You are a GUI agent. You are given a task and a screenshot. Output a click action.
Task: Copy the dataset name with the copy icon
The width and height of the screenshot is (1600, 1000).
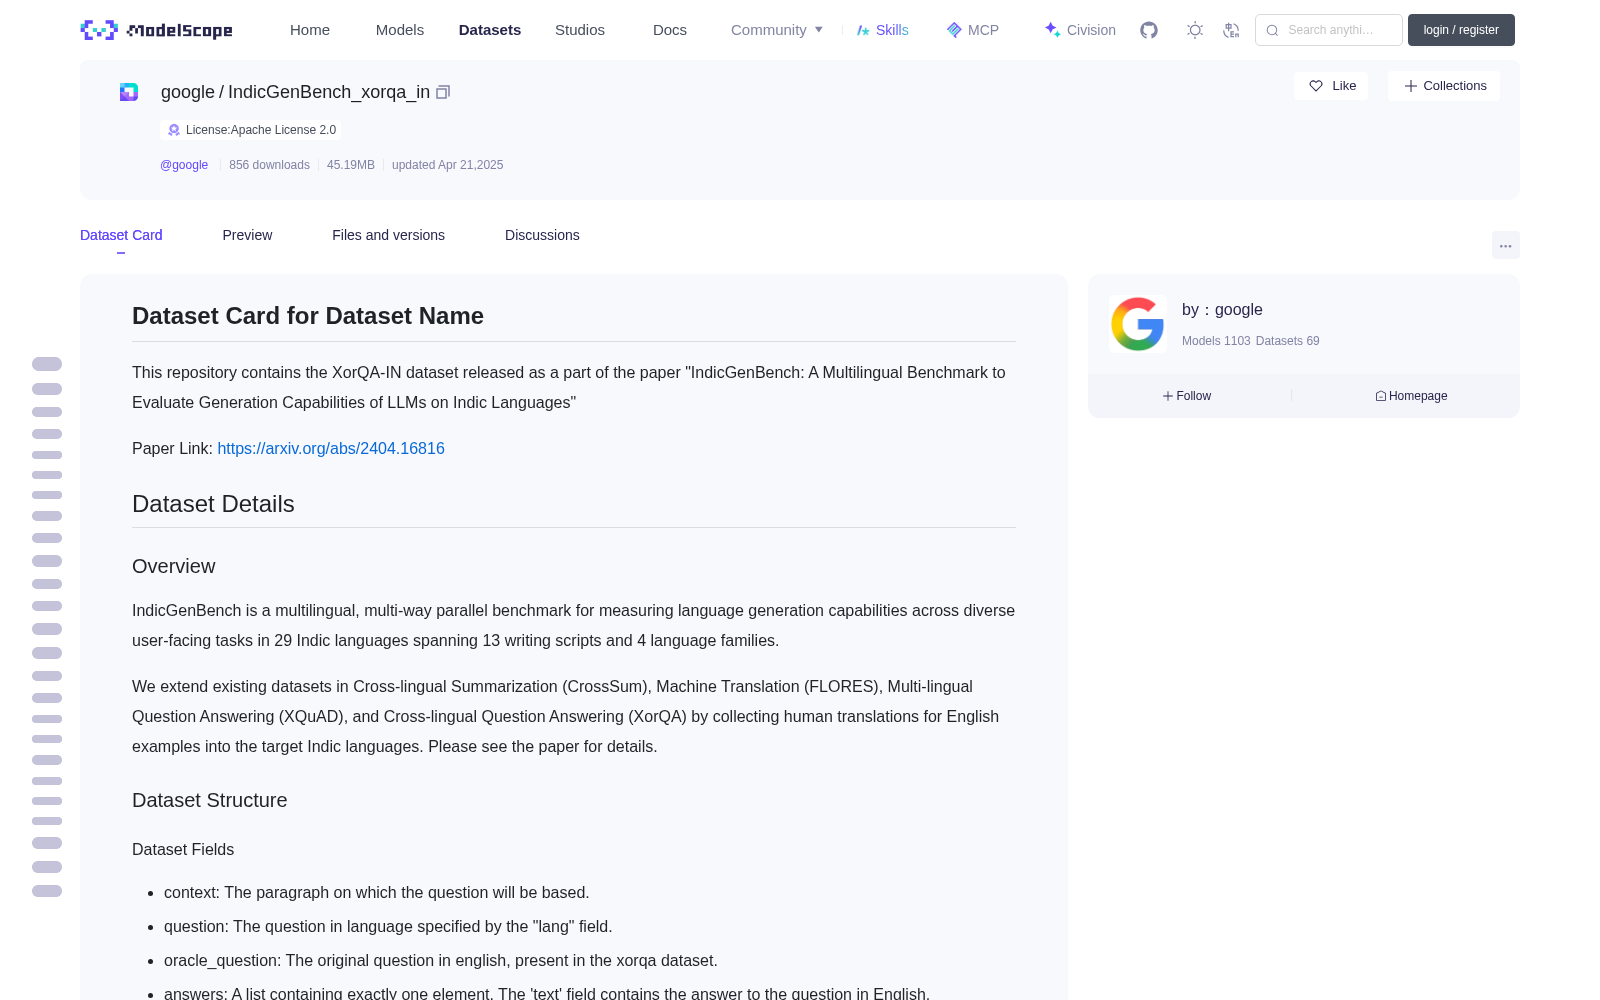(x=443, y=92)
